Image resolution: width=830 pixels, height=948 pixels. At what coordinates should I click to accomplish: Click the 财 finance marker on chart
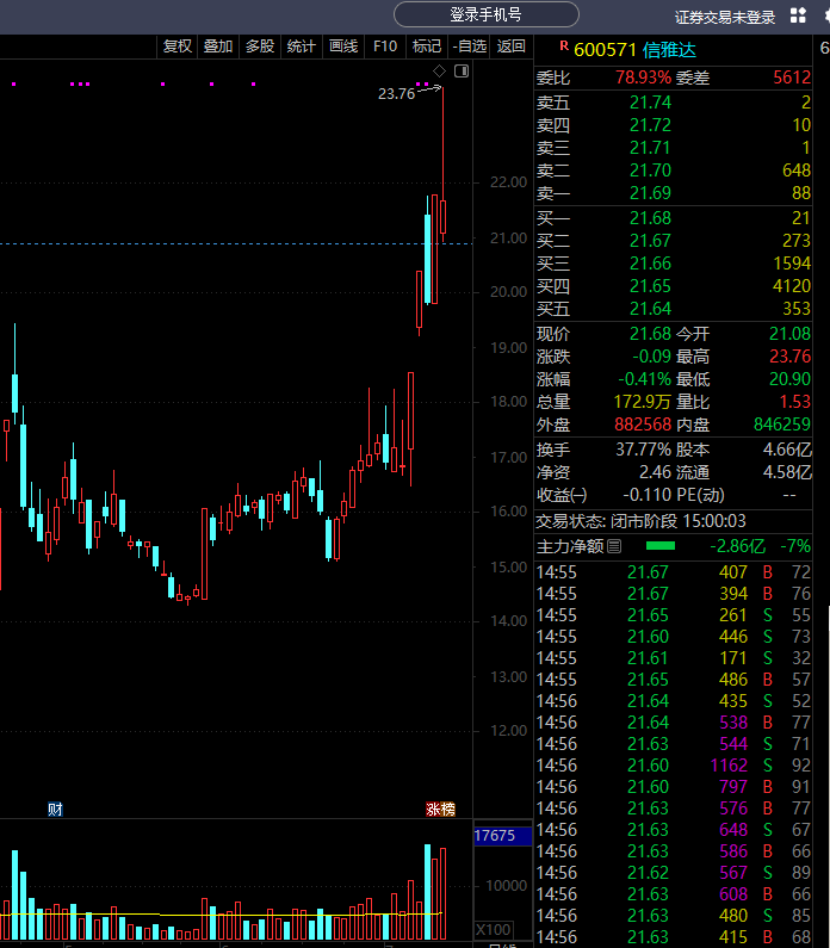click(x=55, y=809)
